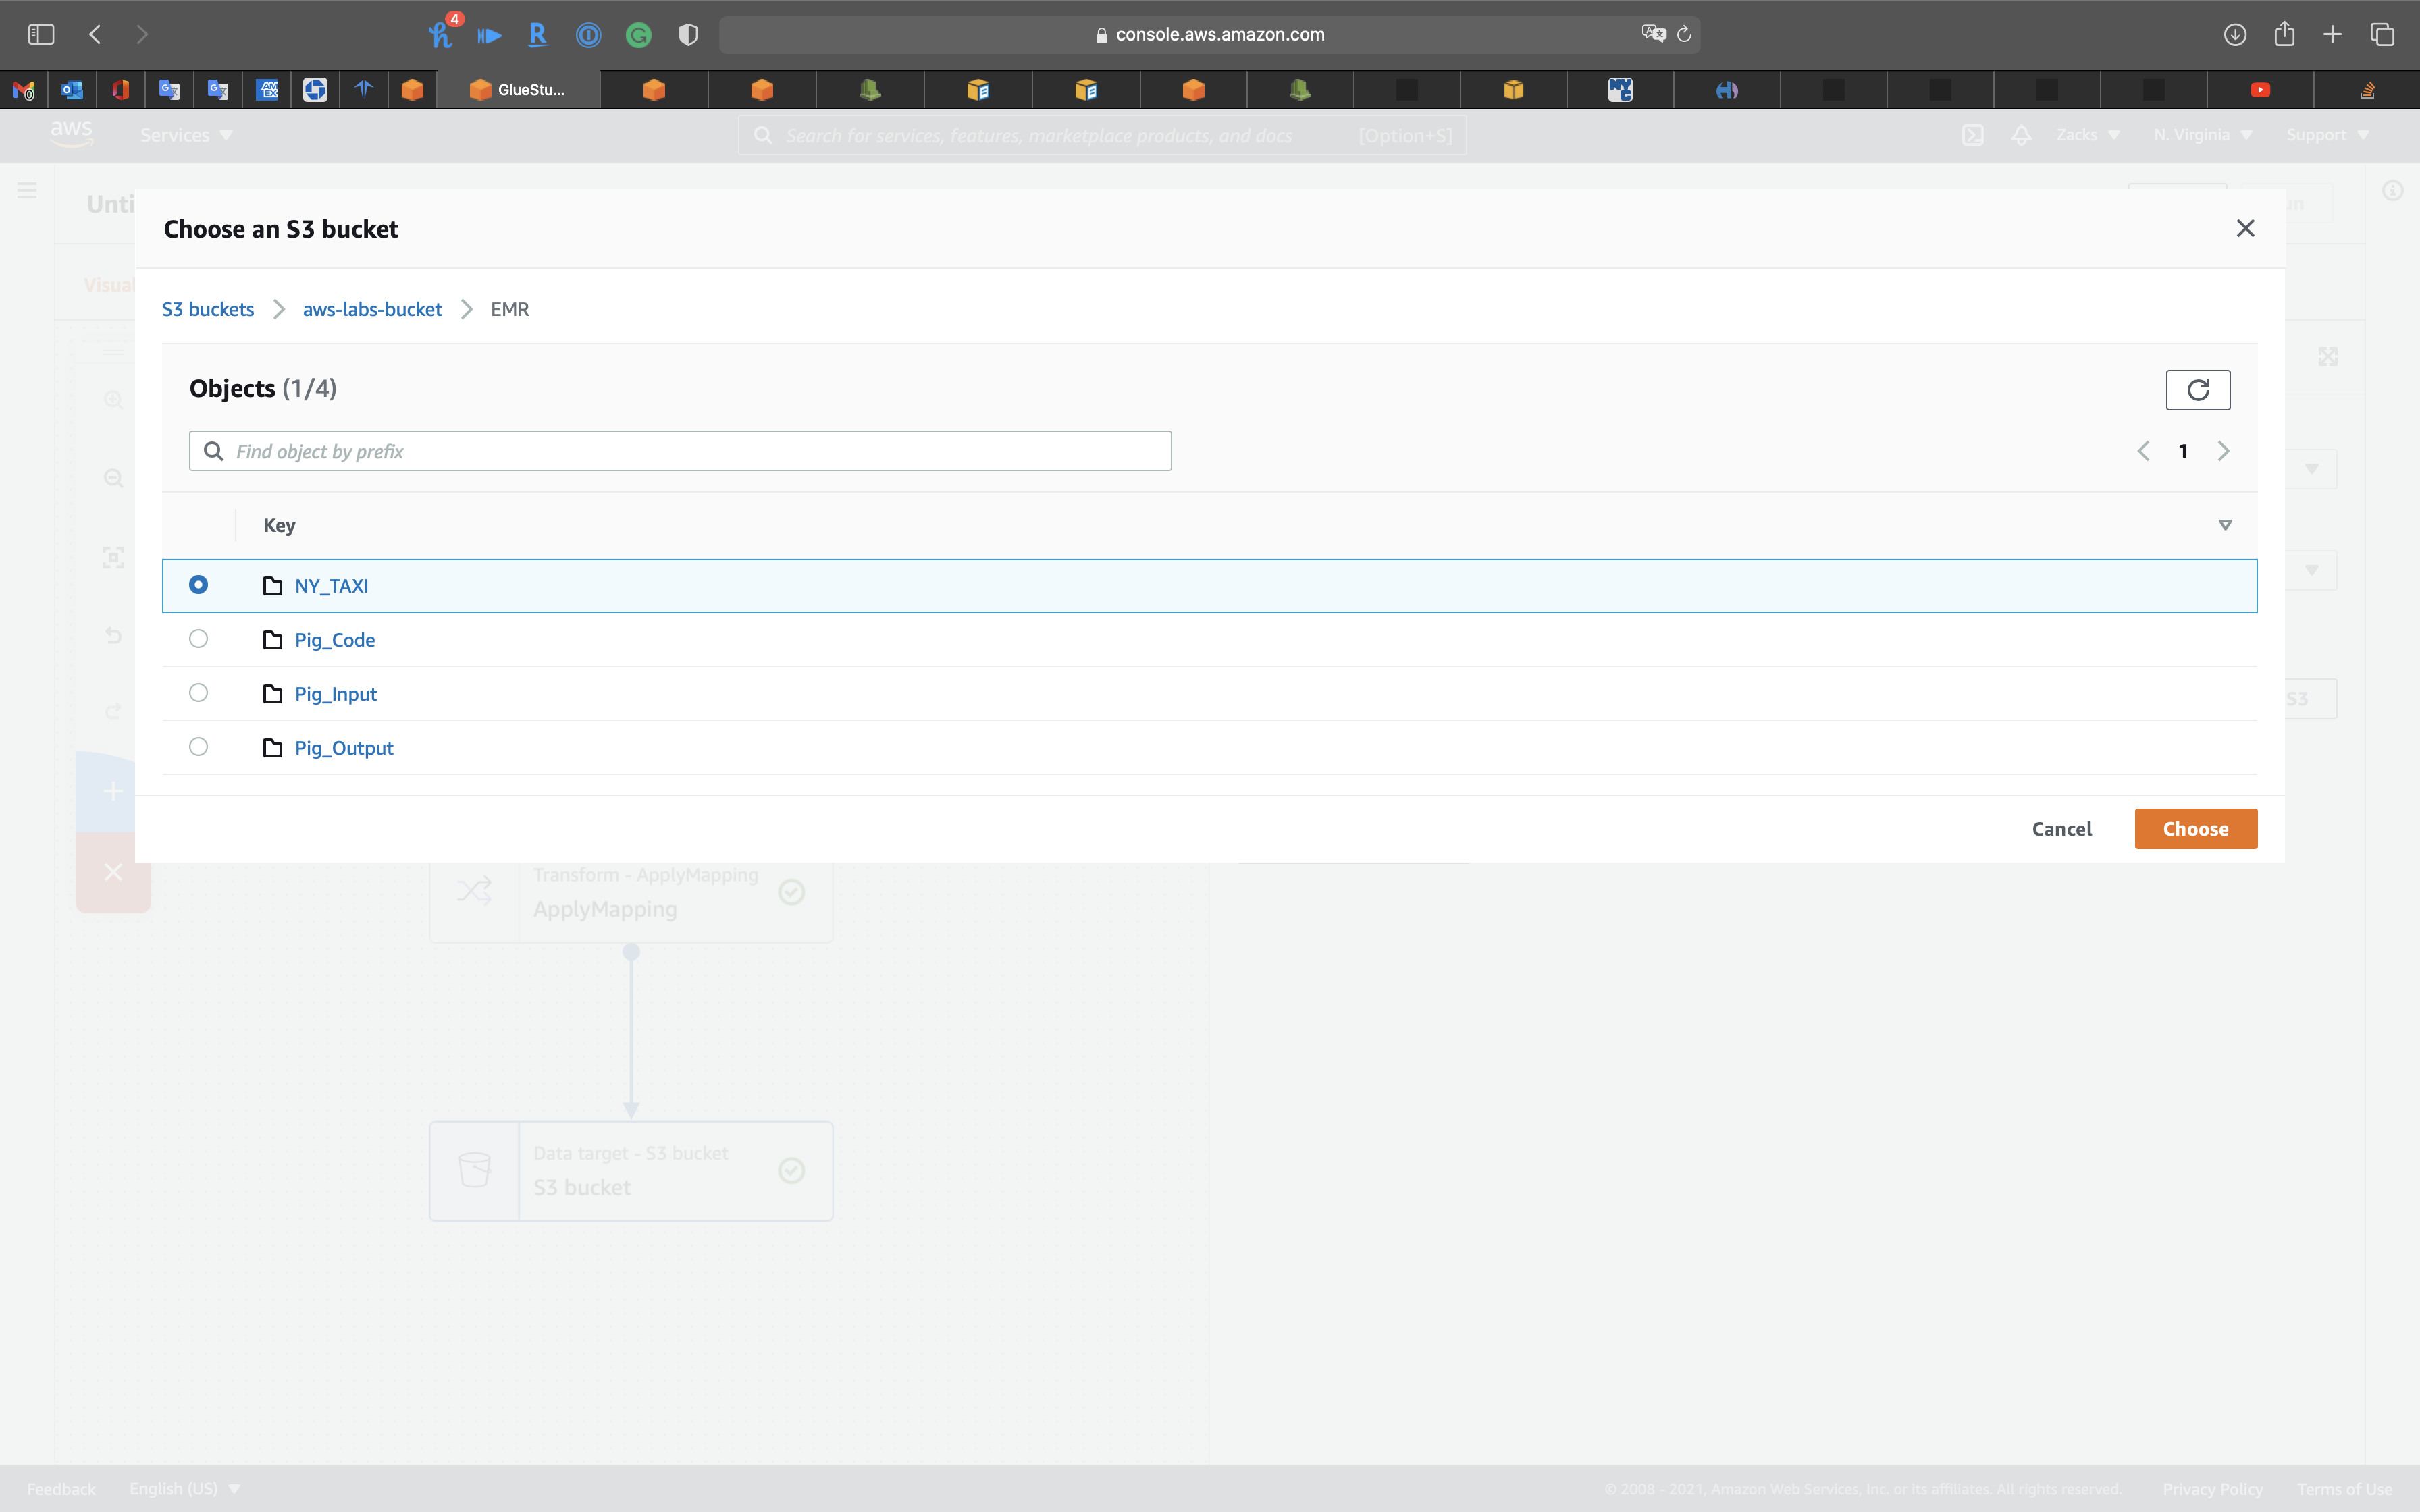
Task: Go to previous page of objects
Action: point(2143,451)
